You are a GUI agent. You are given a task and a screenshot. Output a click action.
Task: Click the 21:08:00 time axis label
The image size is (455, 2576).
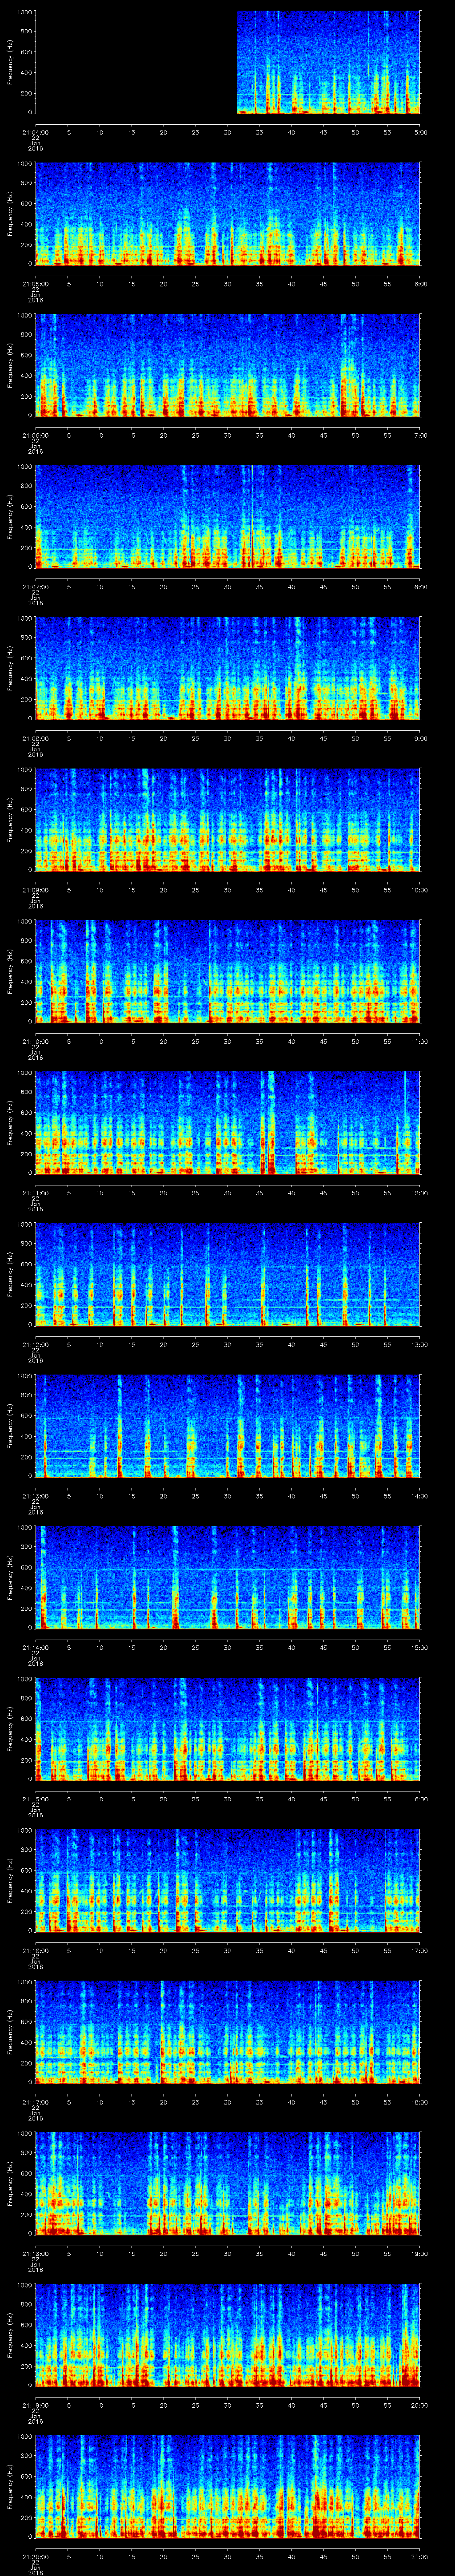(35, 739)
